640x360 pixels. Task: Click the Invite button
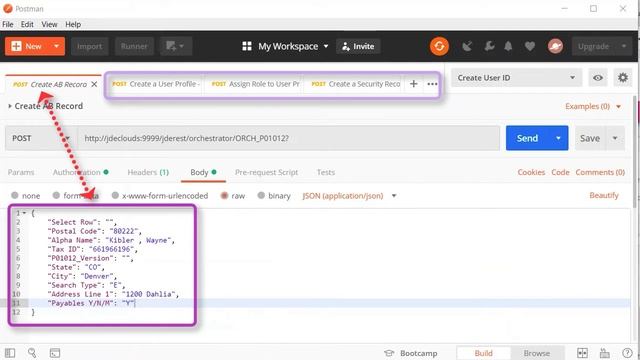tap(358, 46)
